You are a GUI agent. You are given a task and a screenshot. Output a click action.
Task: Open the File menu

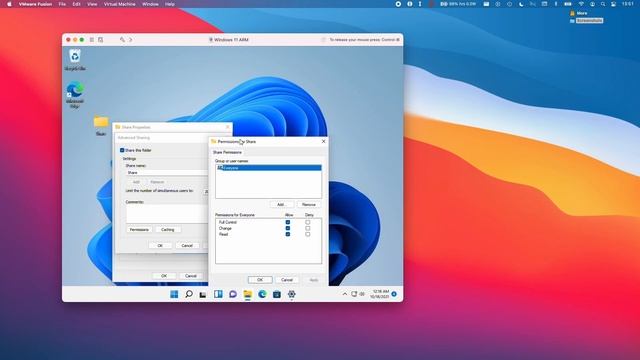point(62,4)
